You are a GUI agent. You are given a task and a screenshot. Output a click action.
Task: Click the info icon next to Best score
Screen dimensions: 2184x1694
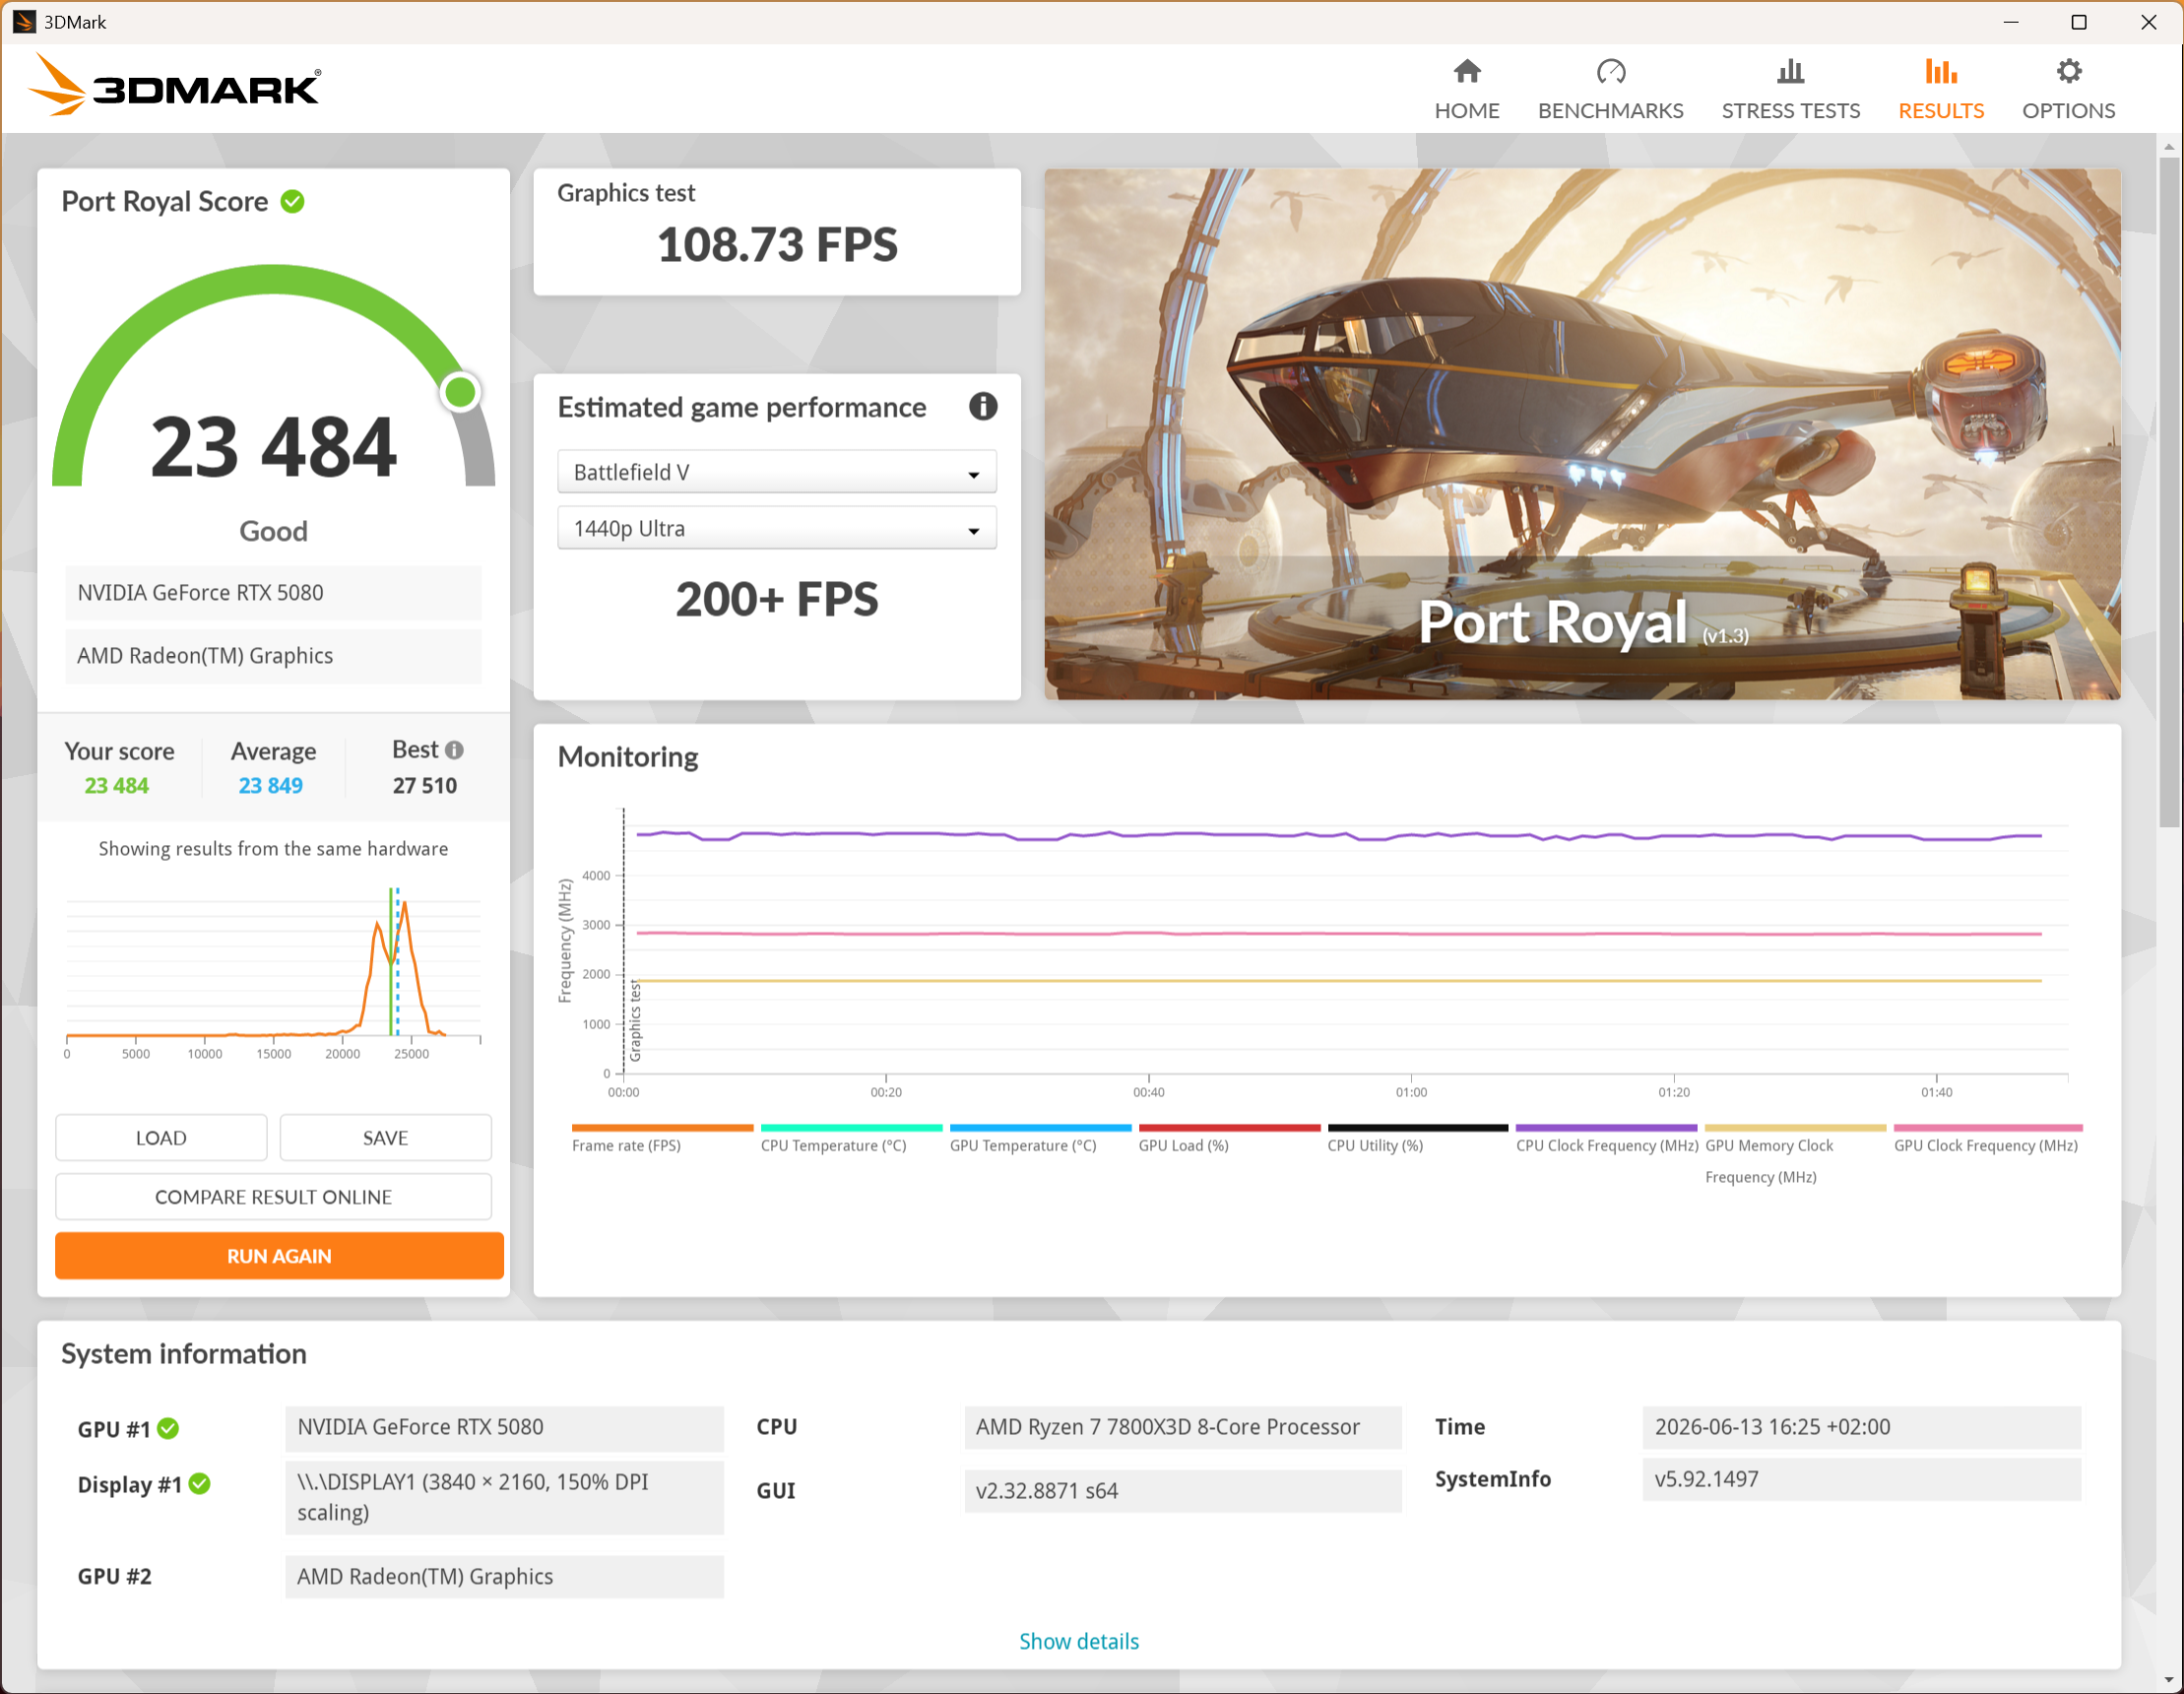454,750
